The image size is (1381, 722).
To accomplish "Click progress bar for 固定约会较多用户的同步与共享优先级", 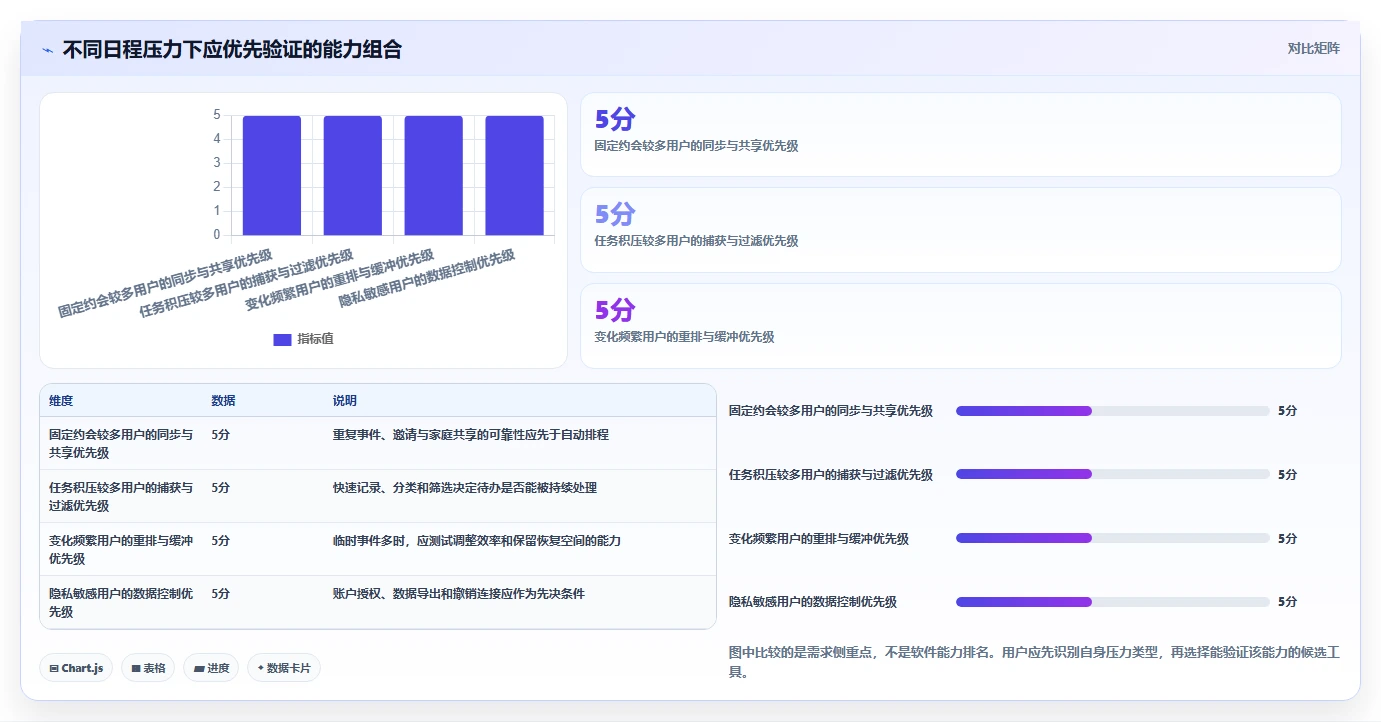I will 1113,411.
